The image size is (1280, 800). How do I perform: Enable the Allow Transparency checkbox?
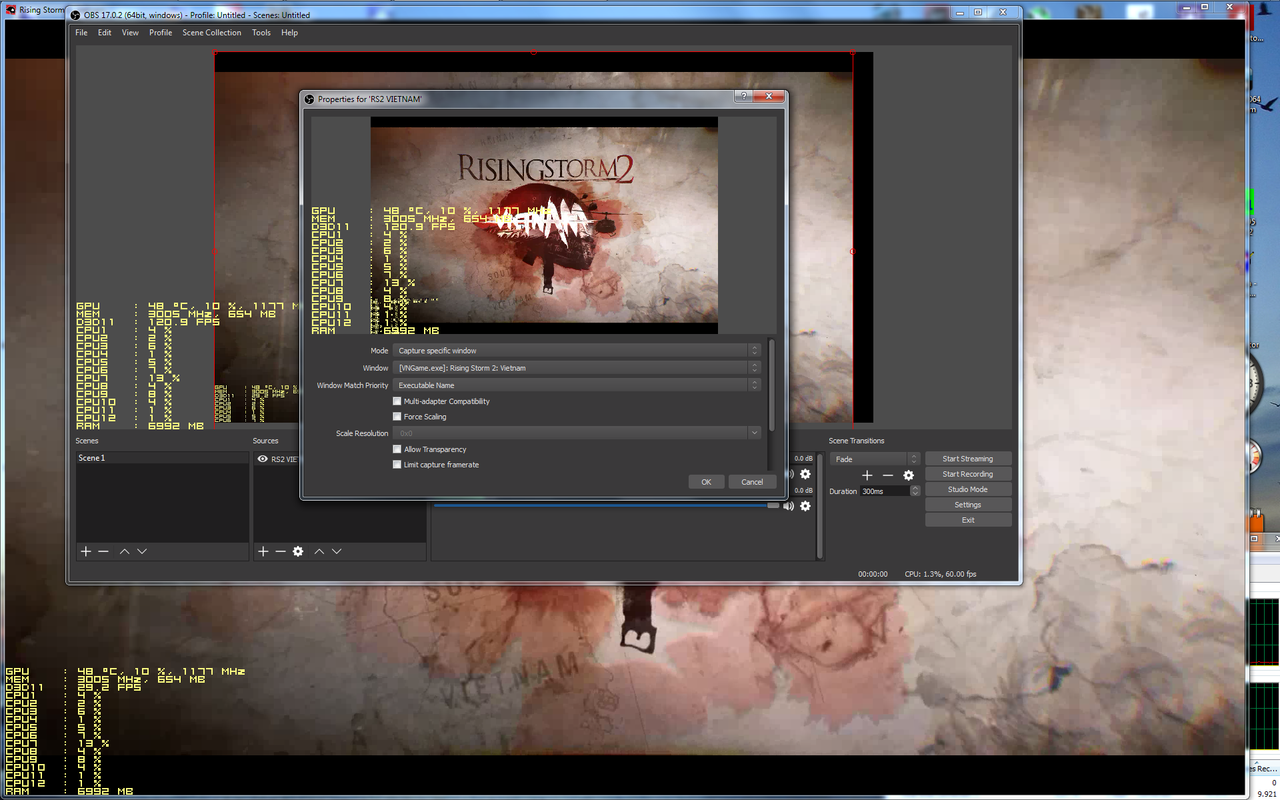click(397, 449)
